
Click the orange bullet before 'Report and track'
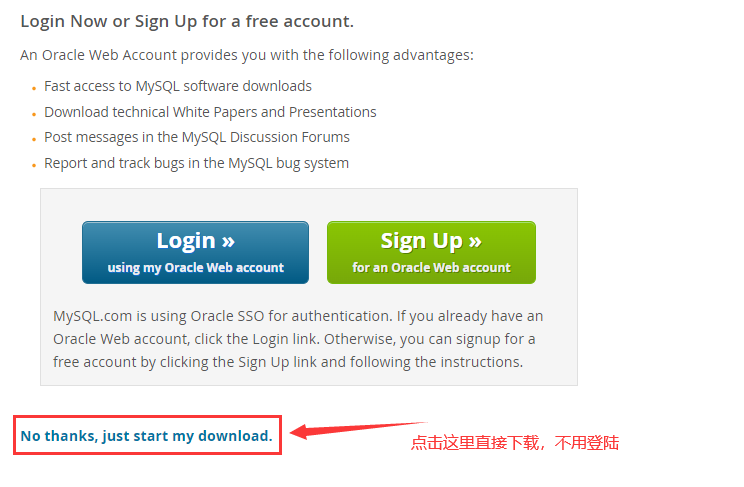[x=34, y=166]
